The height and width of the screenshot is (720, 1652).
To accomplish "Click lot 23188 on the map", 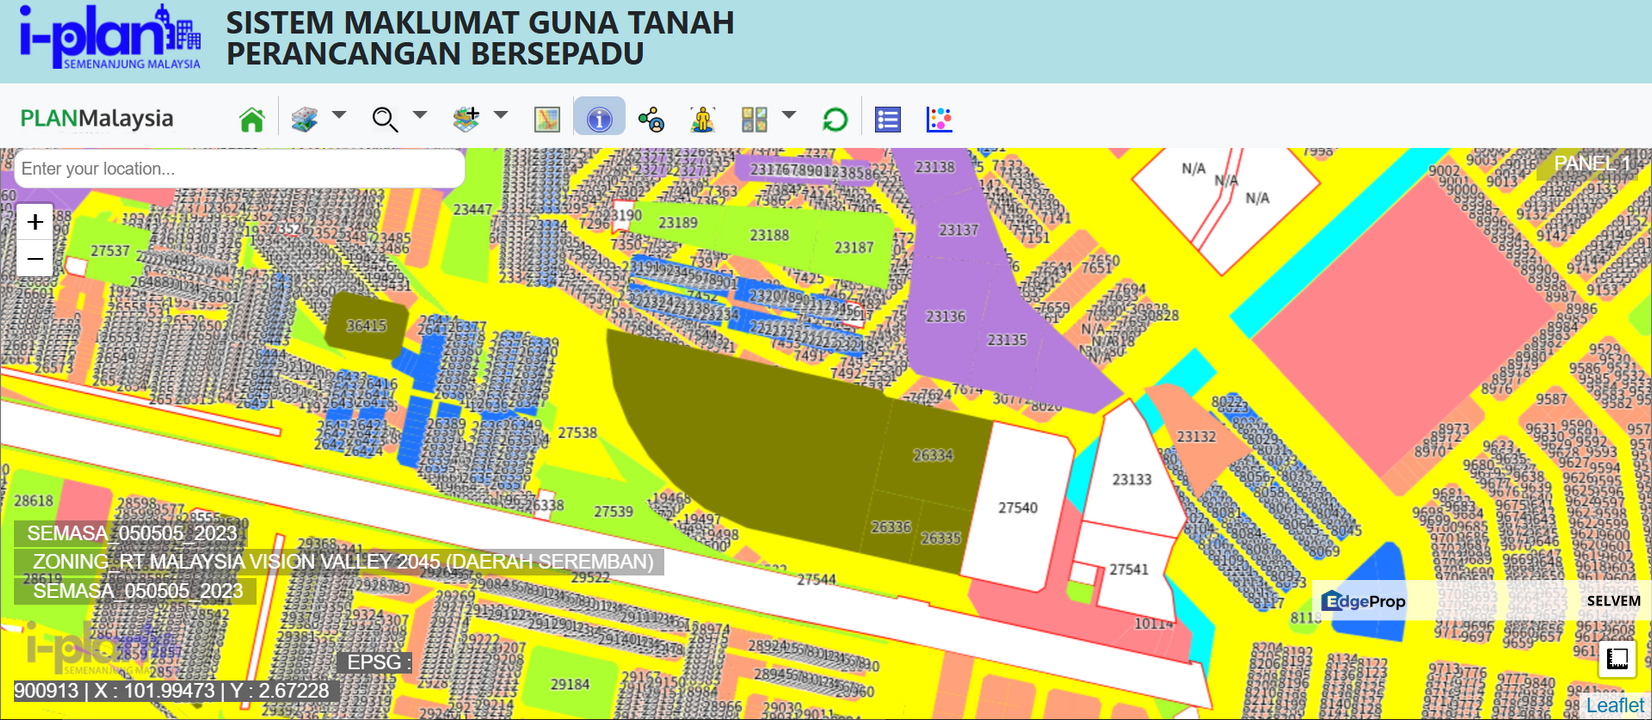I will click(x=769, y=235).
